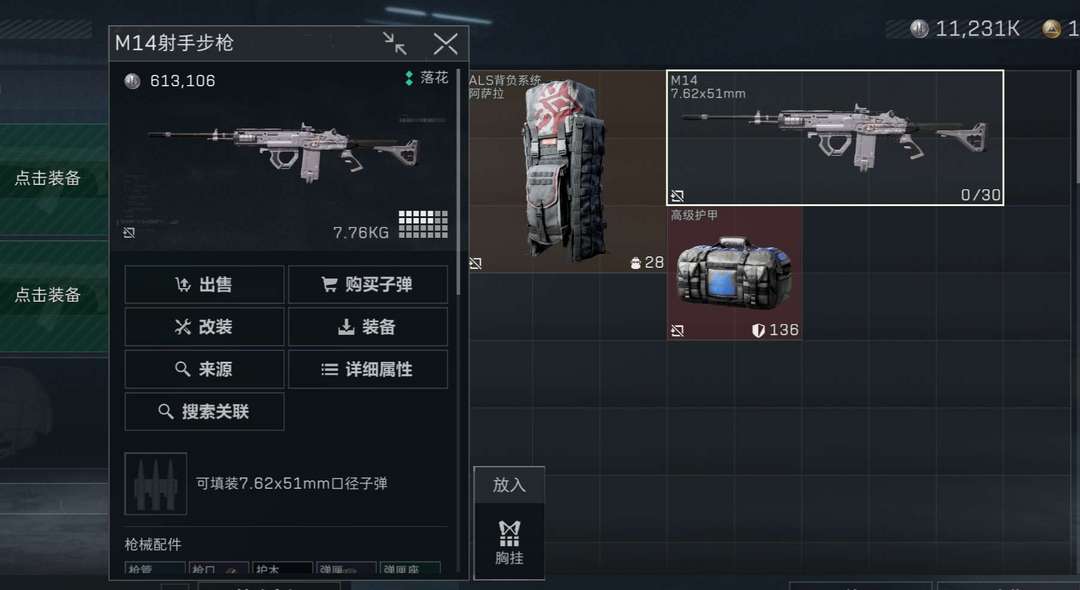Click the 购买子弹 buy ammo button

point(368,284)
